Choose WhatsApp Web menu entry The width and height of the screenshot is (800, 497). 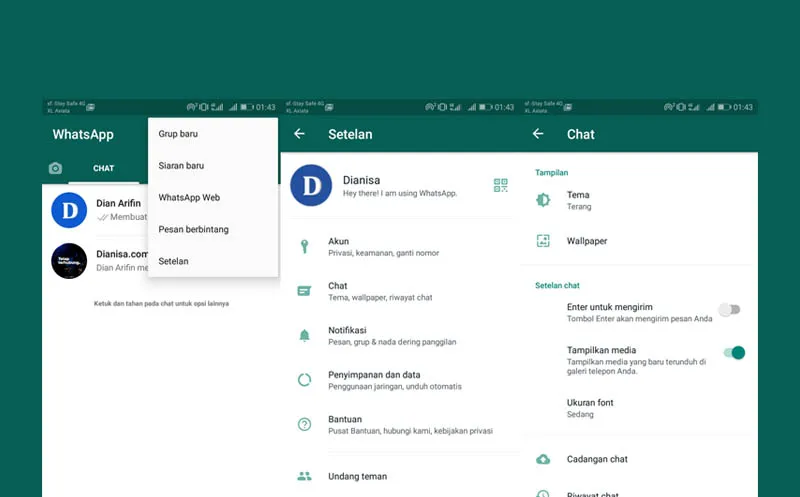tap(189, 197)
